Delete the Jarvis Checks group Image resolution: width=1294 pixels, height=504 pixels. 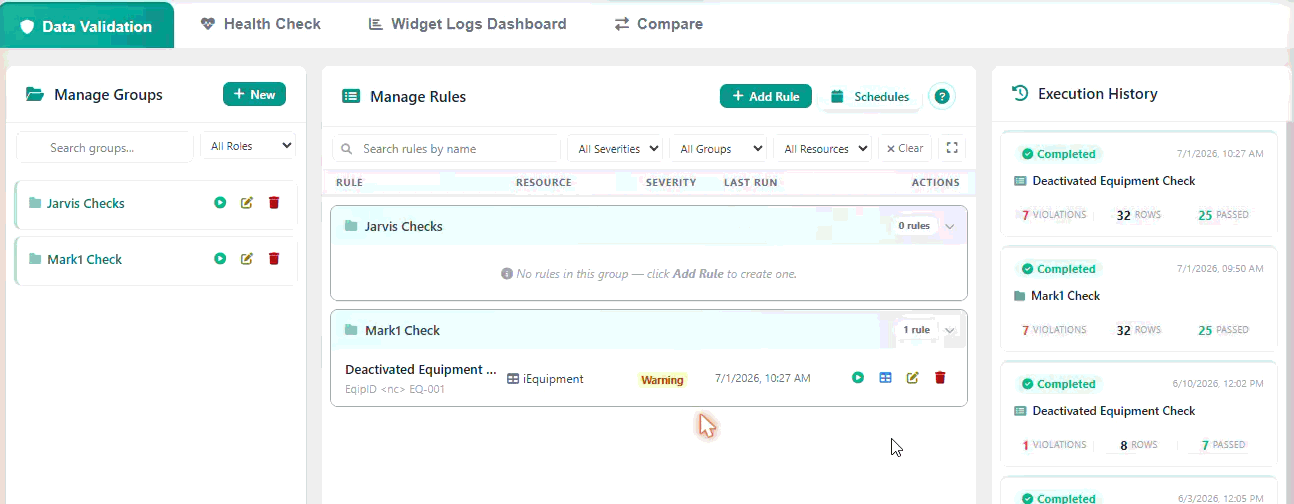(x=274, y=203)
